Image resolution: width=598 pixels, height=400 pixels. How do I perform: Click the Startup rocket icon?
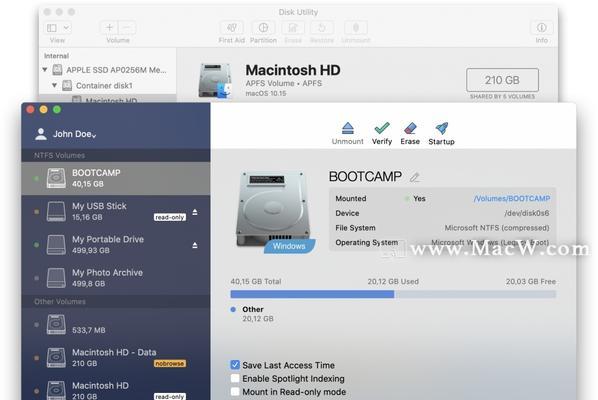coord(442,128)
